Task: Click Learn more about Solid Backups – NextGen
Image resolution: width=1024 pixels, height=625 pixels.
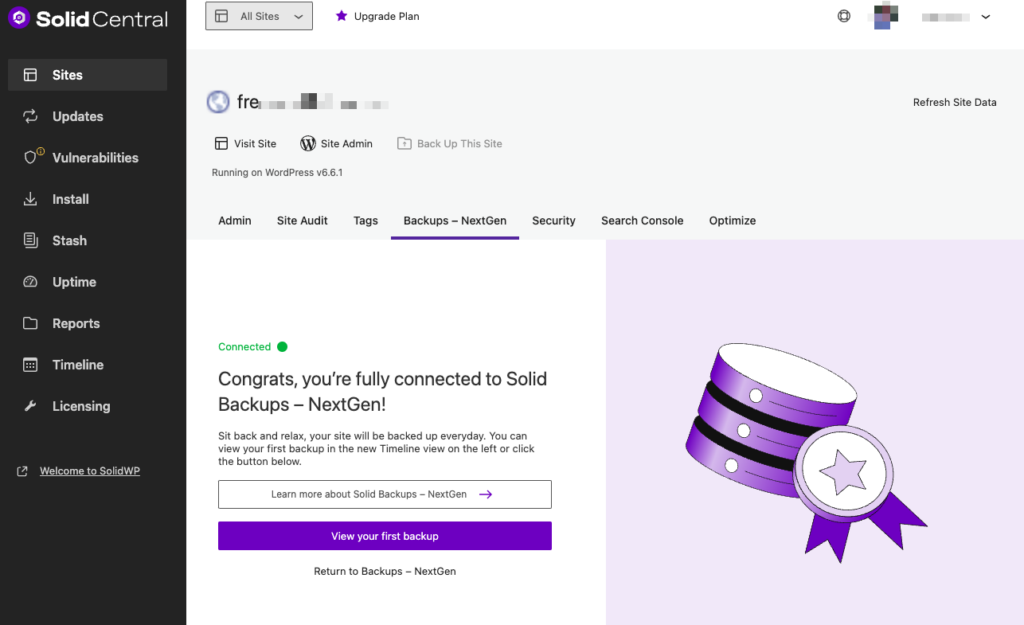Action: coord(384,494)
